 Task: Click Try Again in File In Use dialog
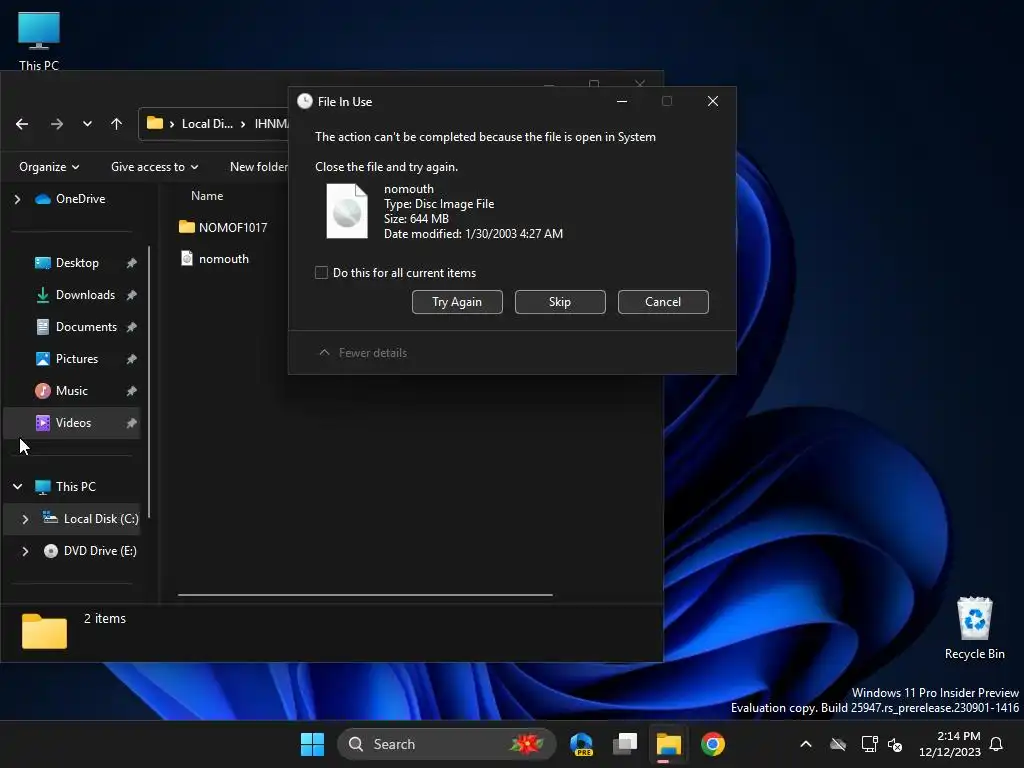coord(457,302)
